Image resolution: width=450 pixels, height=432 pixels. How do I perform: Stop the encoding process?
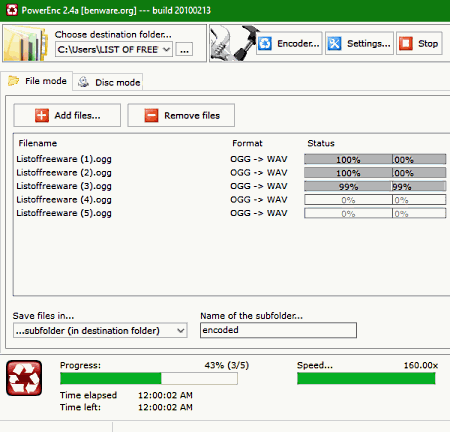click(419, 43)
